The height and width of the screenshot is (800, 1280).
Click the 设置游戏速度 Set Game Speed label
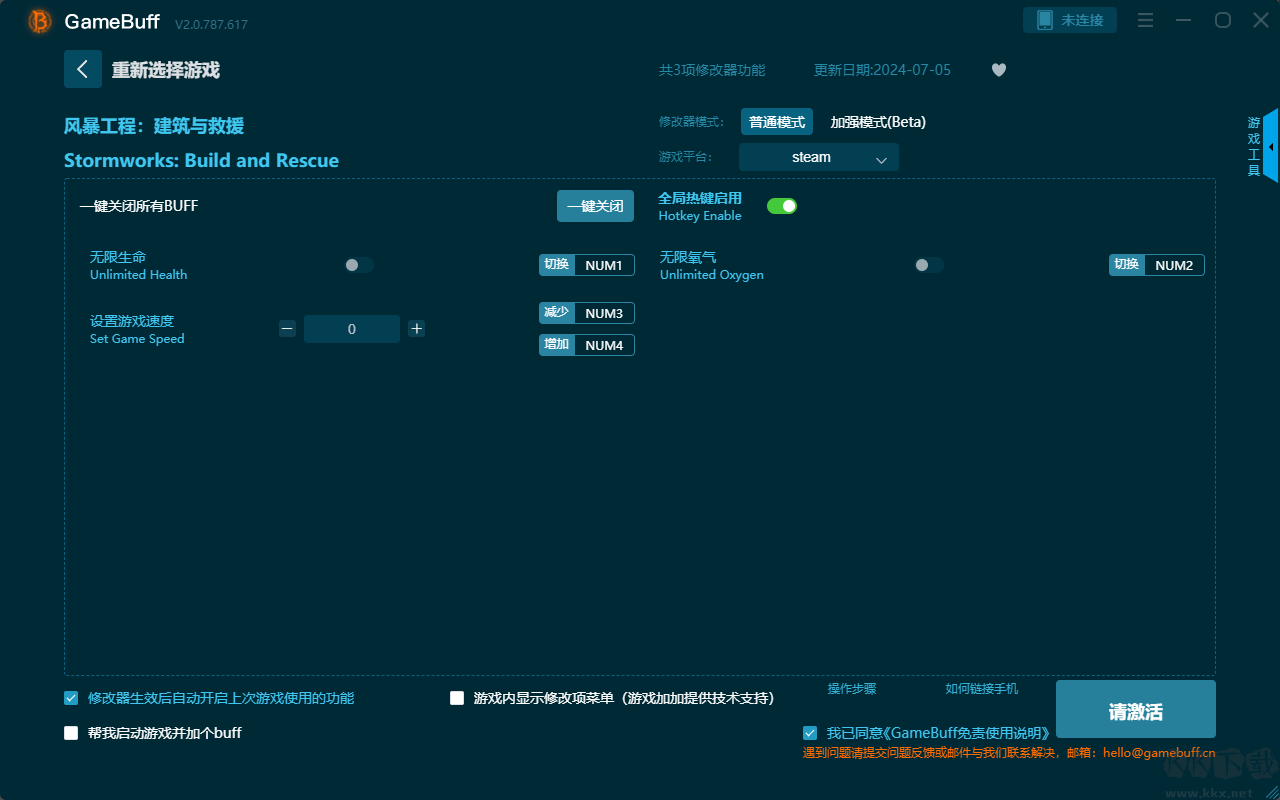click(137, 329)
